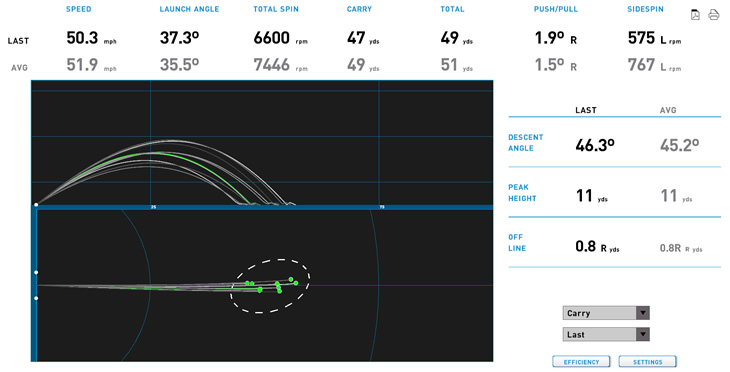Select the CARRY column header

[x=359, y=9]
